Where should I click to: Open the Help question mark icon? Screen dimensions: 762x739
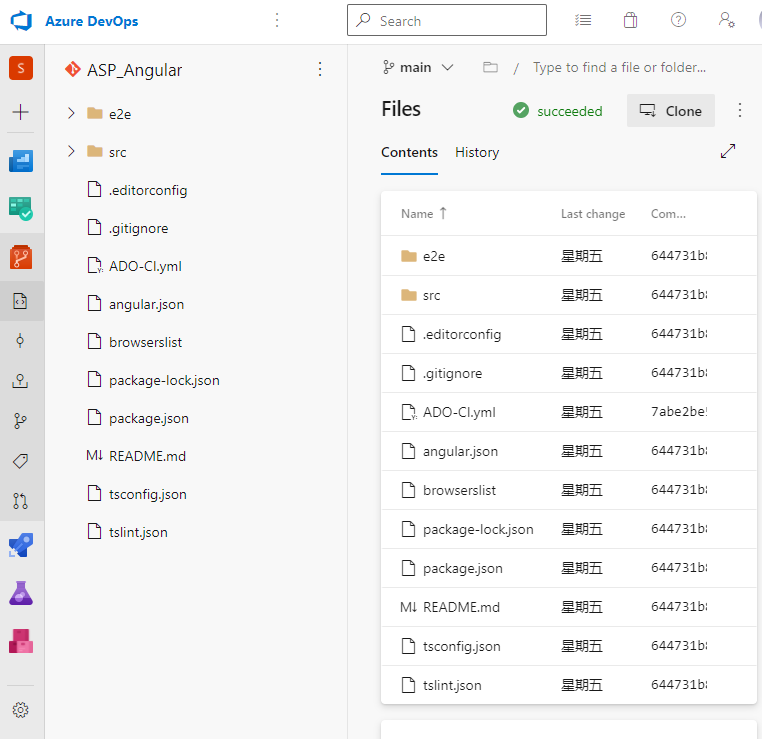pos(678,20)
